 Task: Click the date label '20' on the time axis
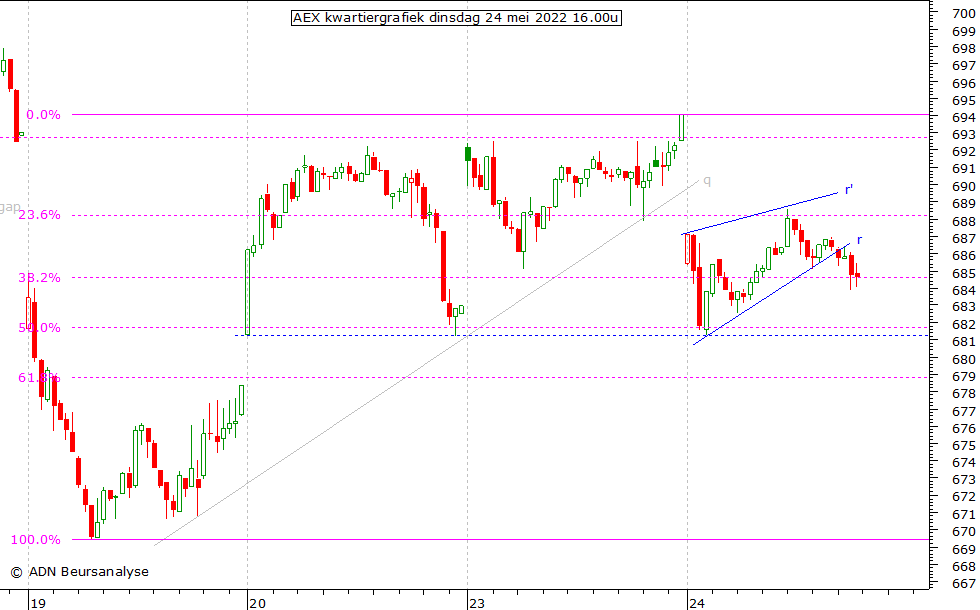(x=257, y=603)
